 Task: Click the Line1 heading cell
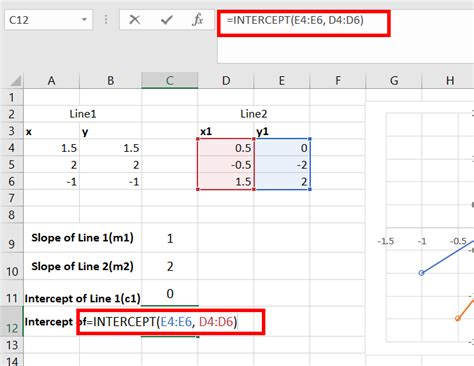83,114
